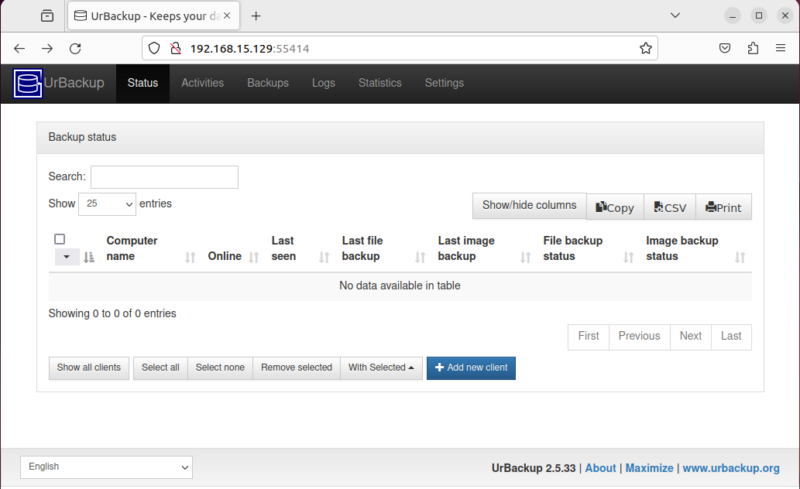Open the Backups tab

point(268,83)
